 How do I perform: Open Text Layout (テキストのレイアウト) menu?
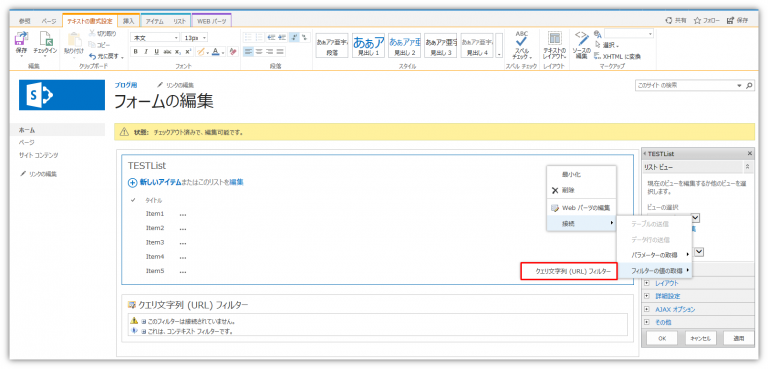click(554, 45)
